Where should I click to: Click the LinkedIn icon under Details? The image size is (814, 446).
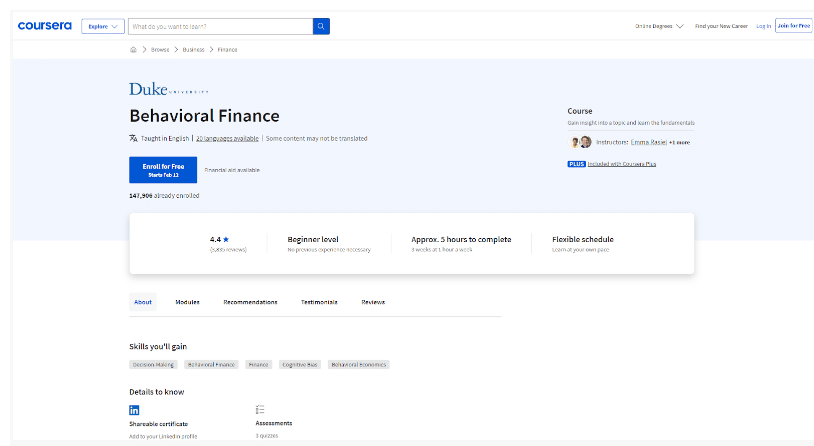click(x=134, y=410)
